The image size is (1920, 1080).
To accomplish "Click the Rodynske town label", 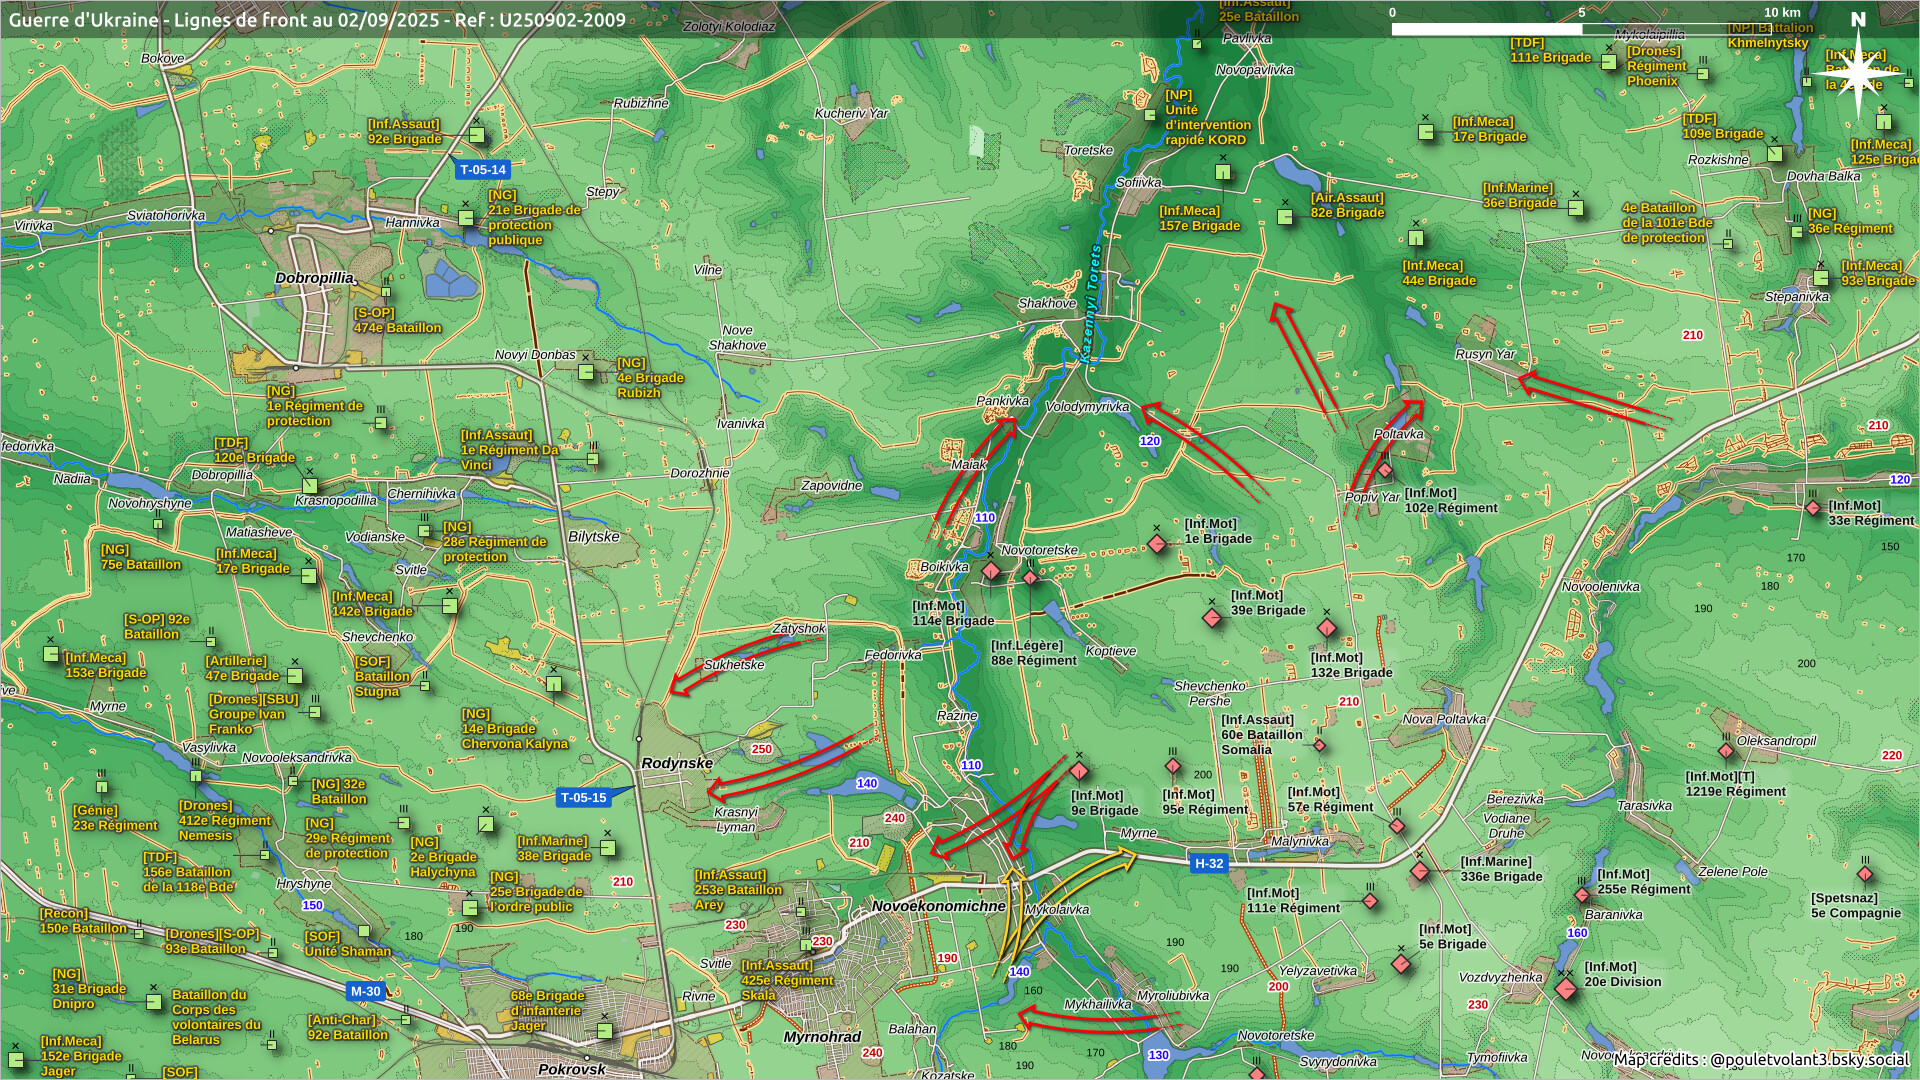I will click(677, 763).
